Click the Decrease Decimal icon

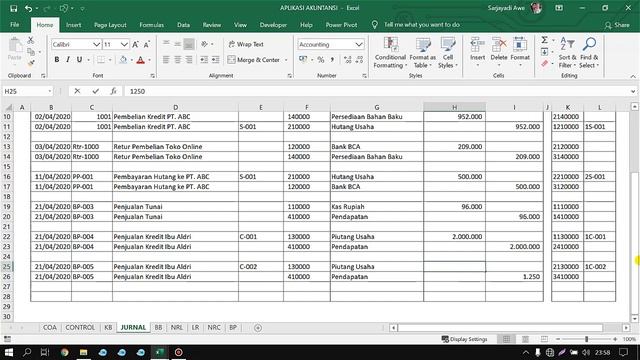coord(359,60)
